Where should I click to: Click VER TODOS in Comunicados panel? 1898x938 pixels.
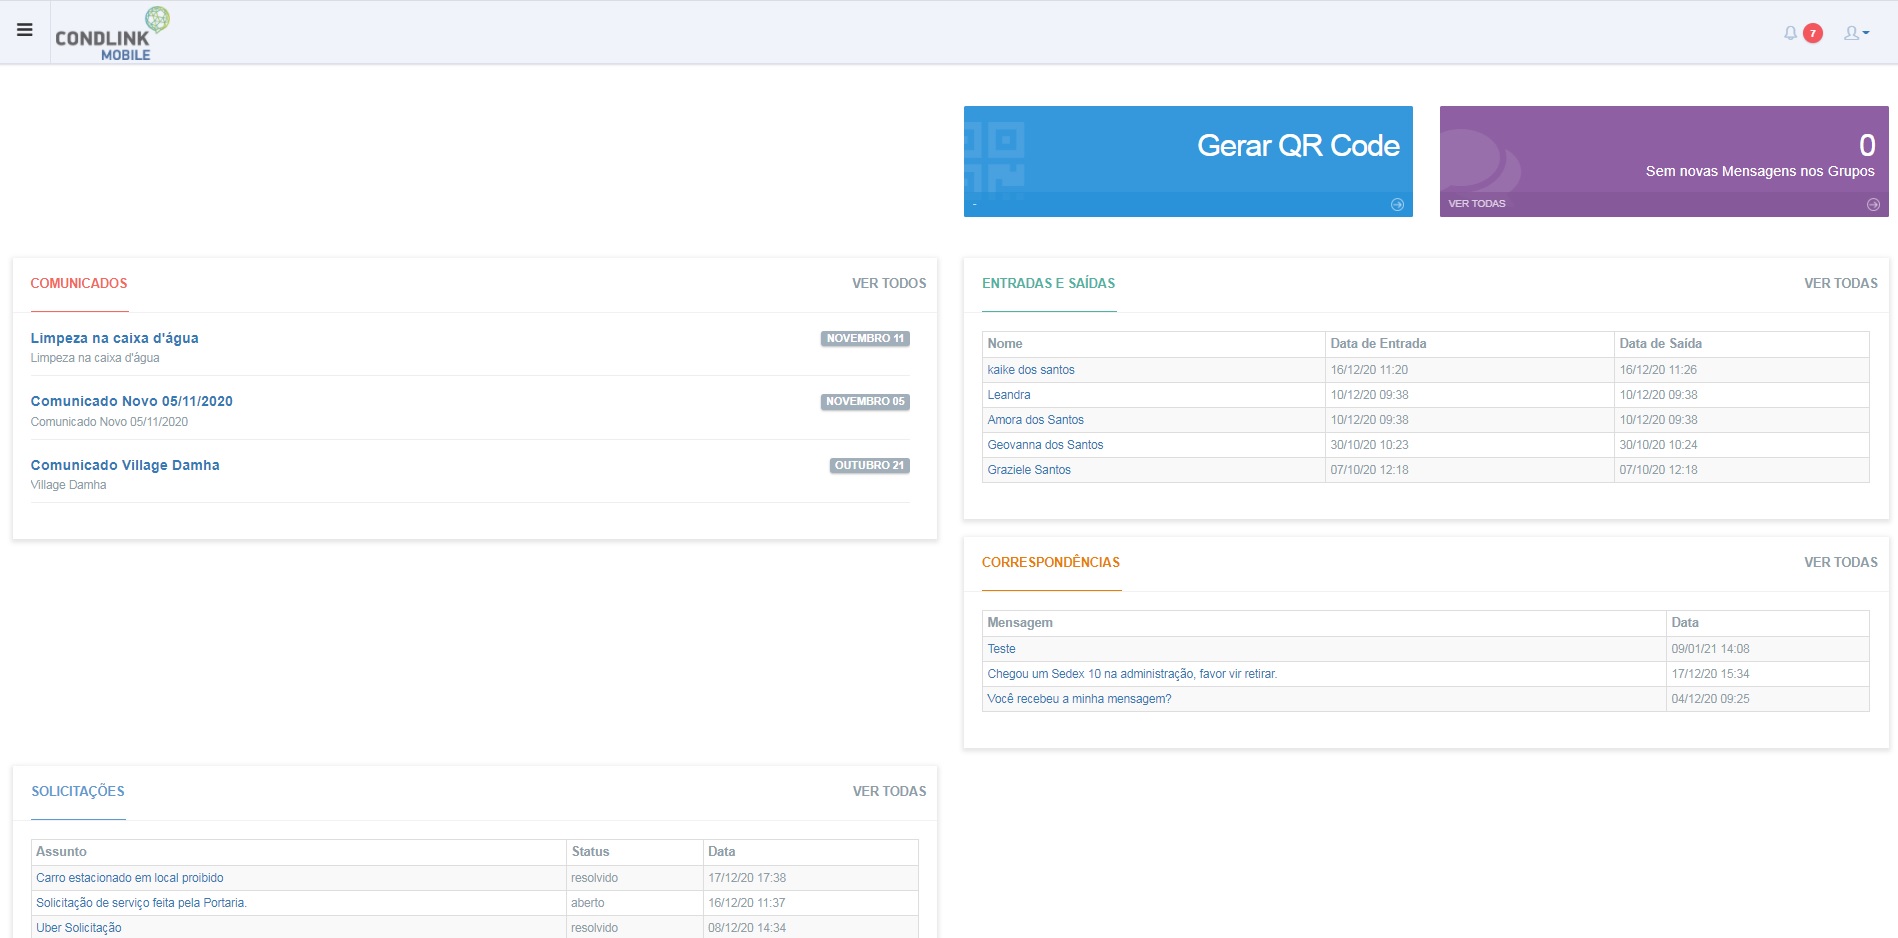tap(889, 284)
